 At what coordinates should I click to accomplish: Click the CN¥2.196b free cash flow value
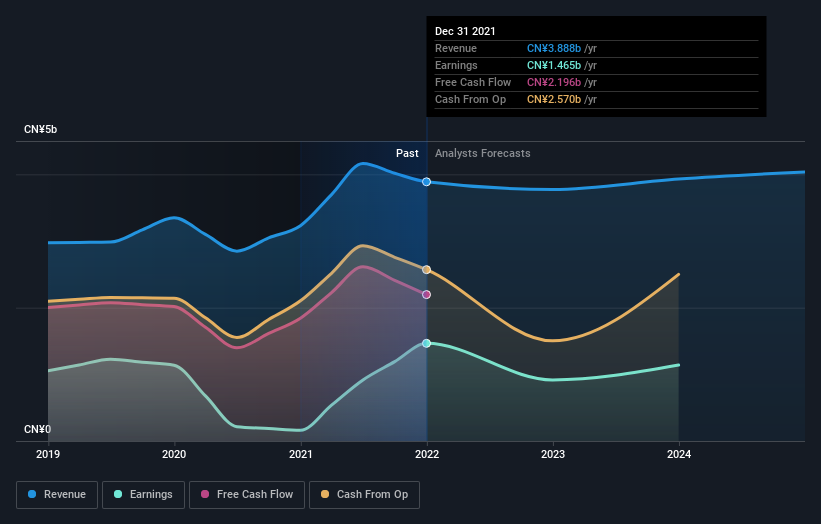[x=554, y=82]
